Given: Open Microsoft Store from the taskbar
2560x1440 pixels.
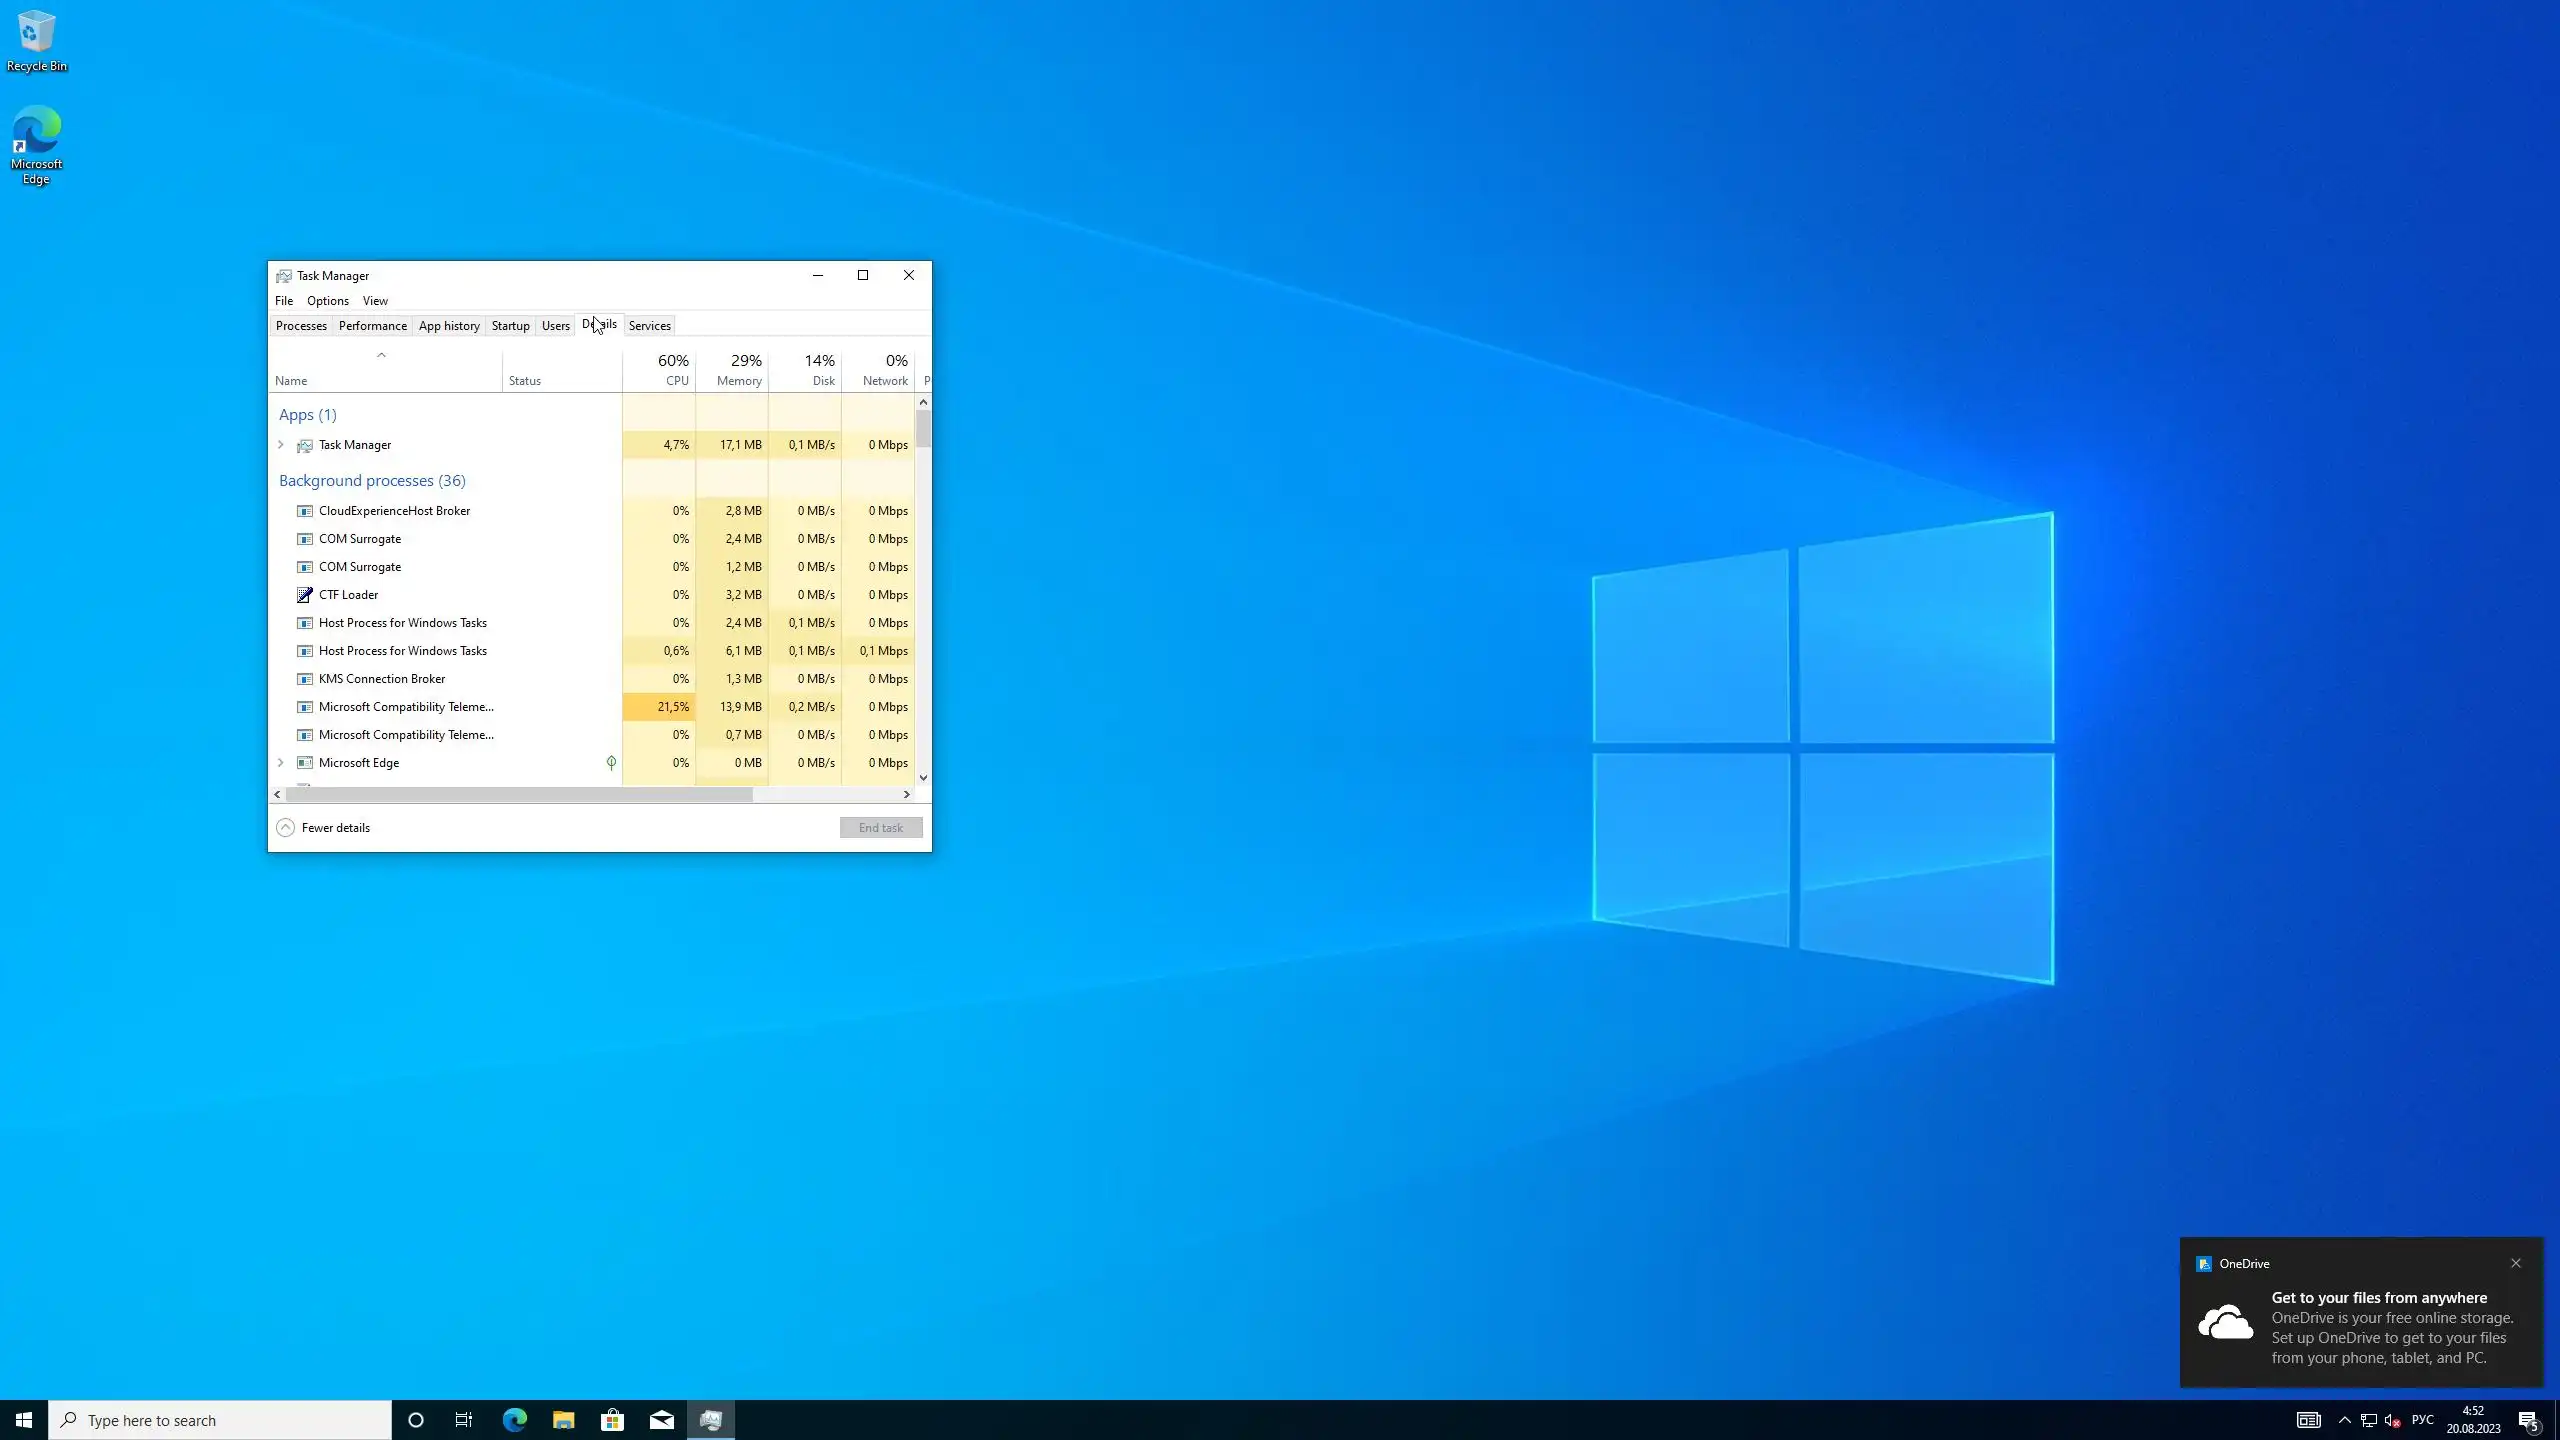Looking at the screenshot, I should (x=612, y=1420).
